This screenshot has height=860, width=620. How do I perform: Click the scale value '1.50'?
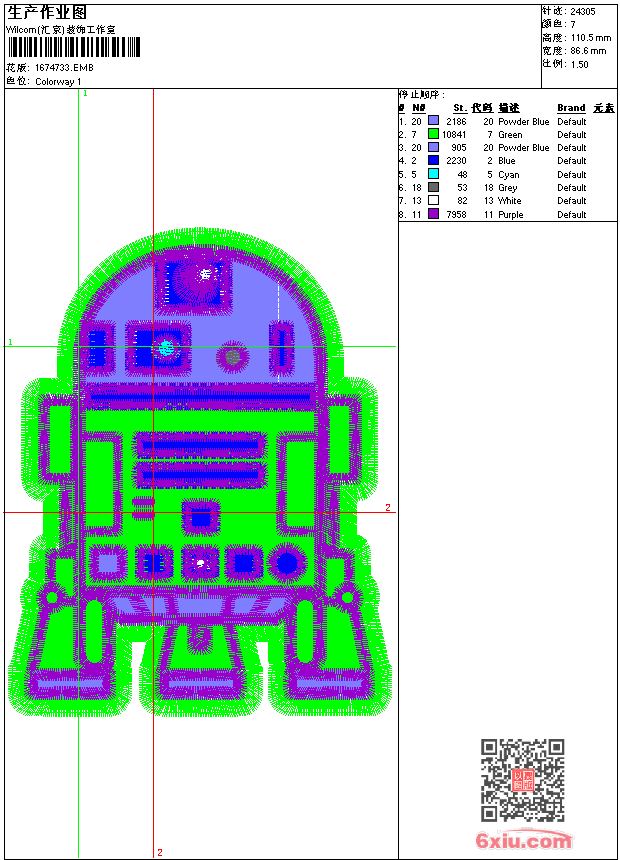[x=579, y=64]
